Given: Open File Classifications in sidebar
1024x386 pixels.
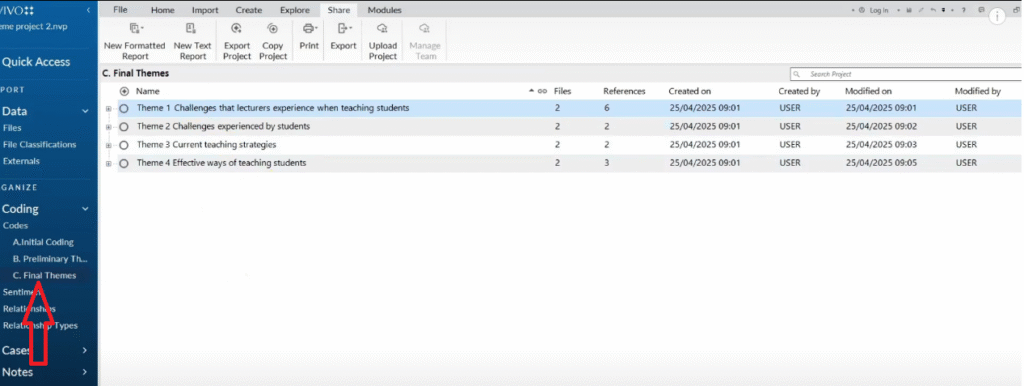Looking at the screenshot, I should (40, 144).
